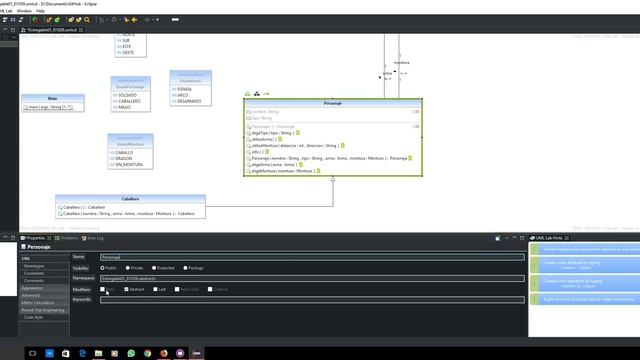Click green note icon beside utilizaMontura operation
Screen dimensions: 640x360
pyautogui.click(x=342, y=146)
